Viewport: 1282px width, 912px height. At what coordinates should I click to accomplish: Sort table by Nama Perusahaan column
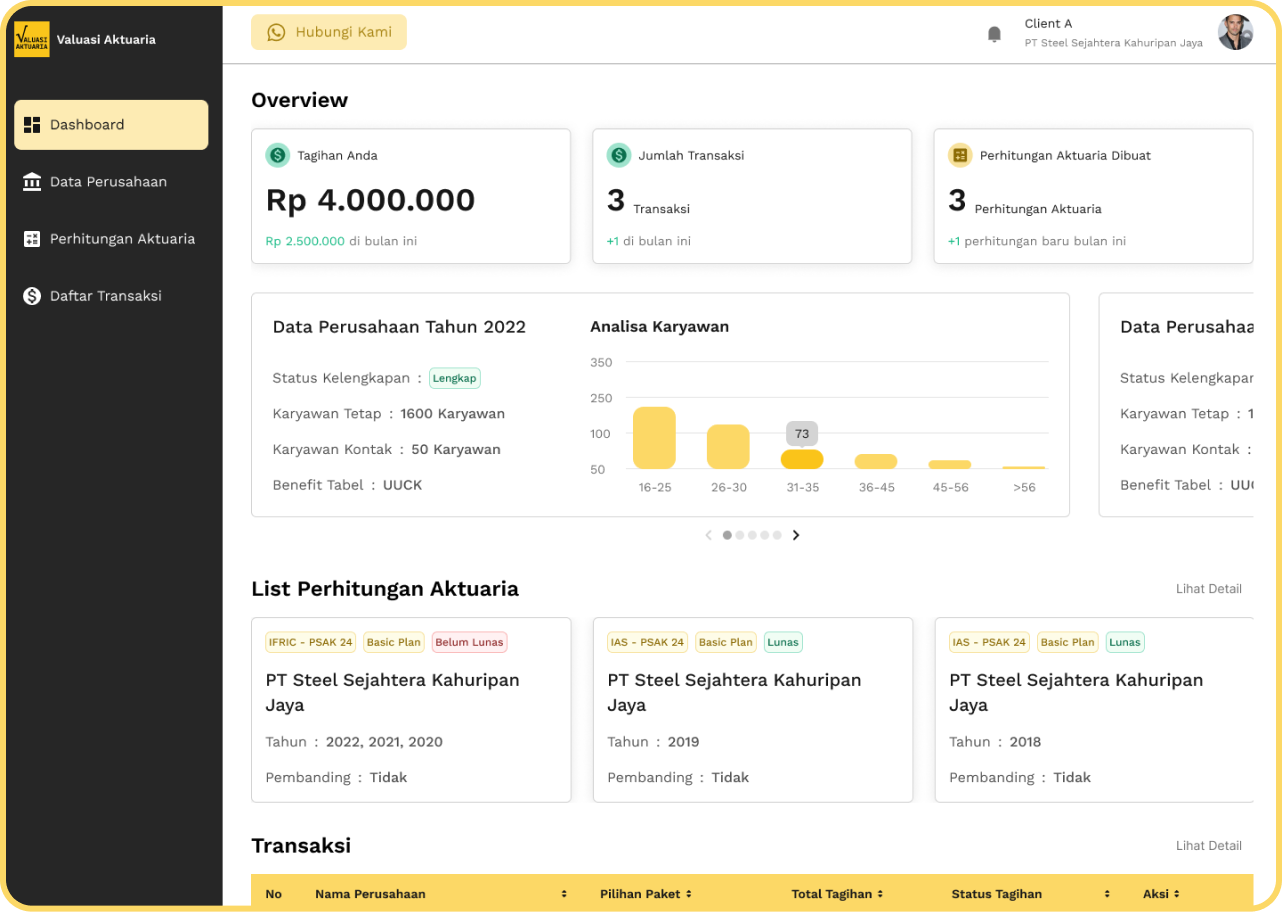564,894
